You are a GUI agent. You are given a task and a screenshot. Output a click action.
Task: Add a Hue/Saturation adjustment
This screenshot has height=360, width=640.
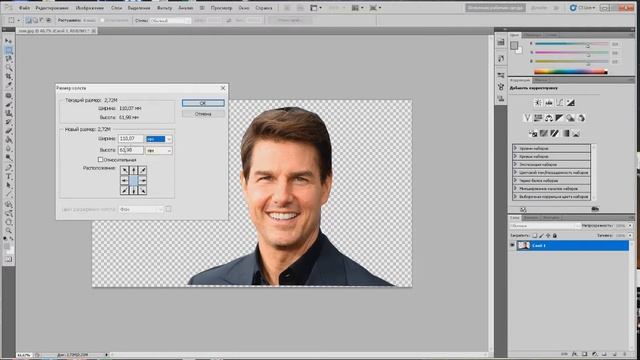tap(538, 118)
